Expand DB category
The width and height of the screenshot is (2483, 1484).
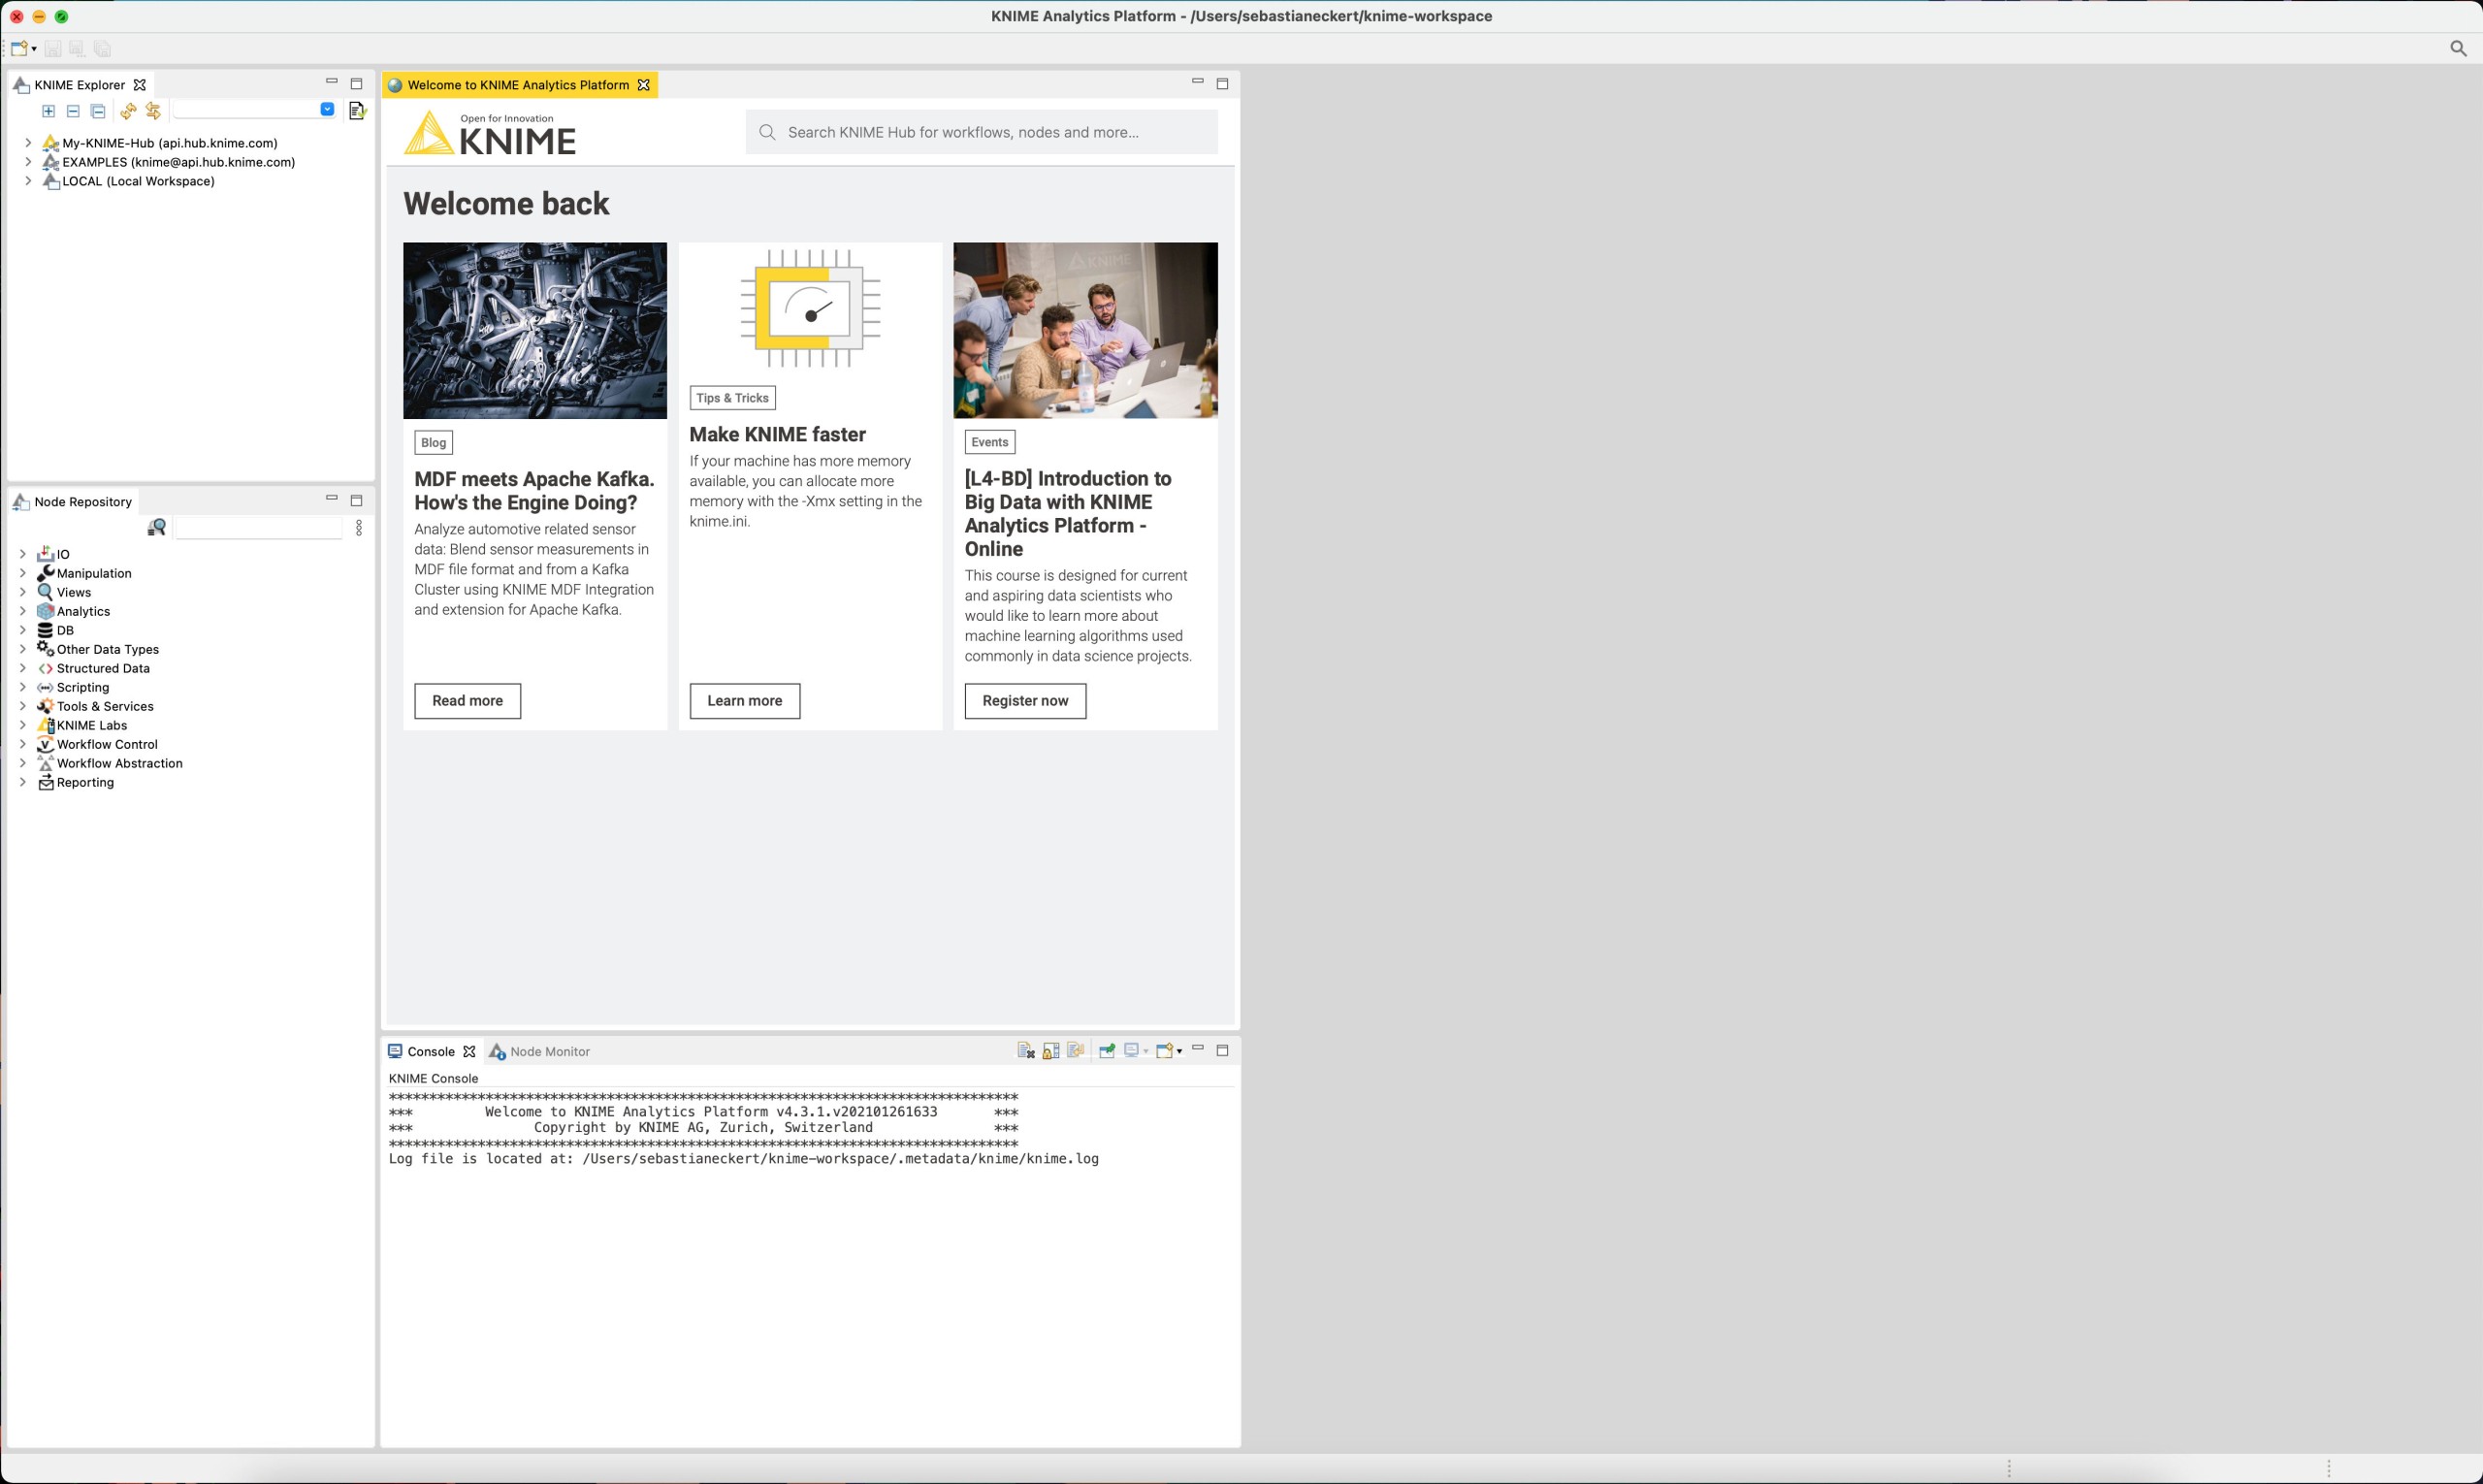click(x=22, y=630)
